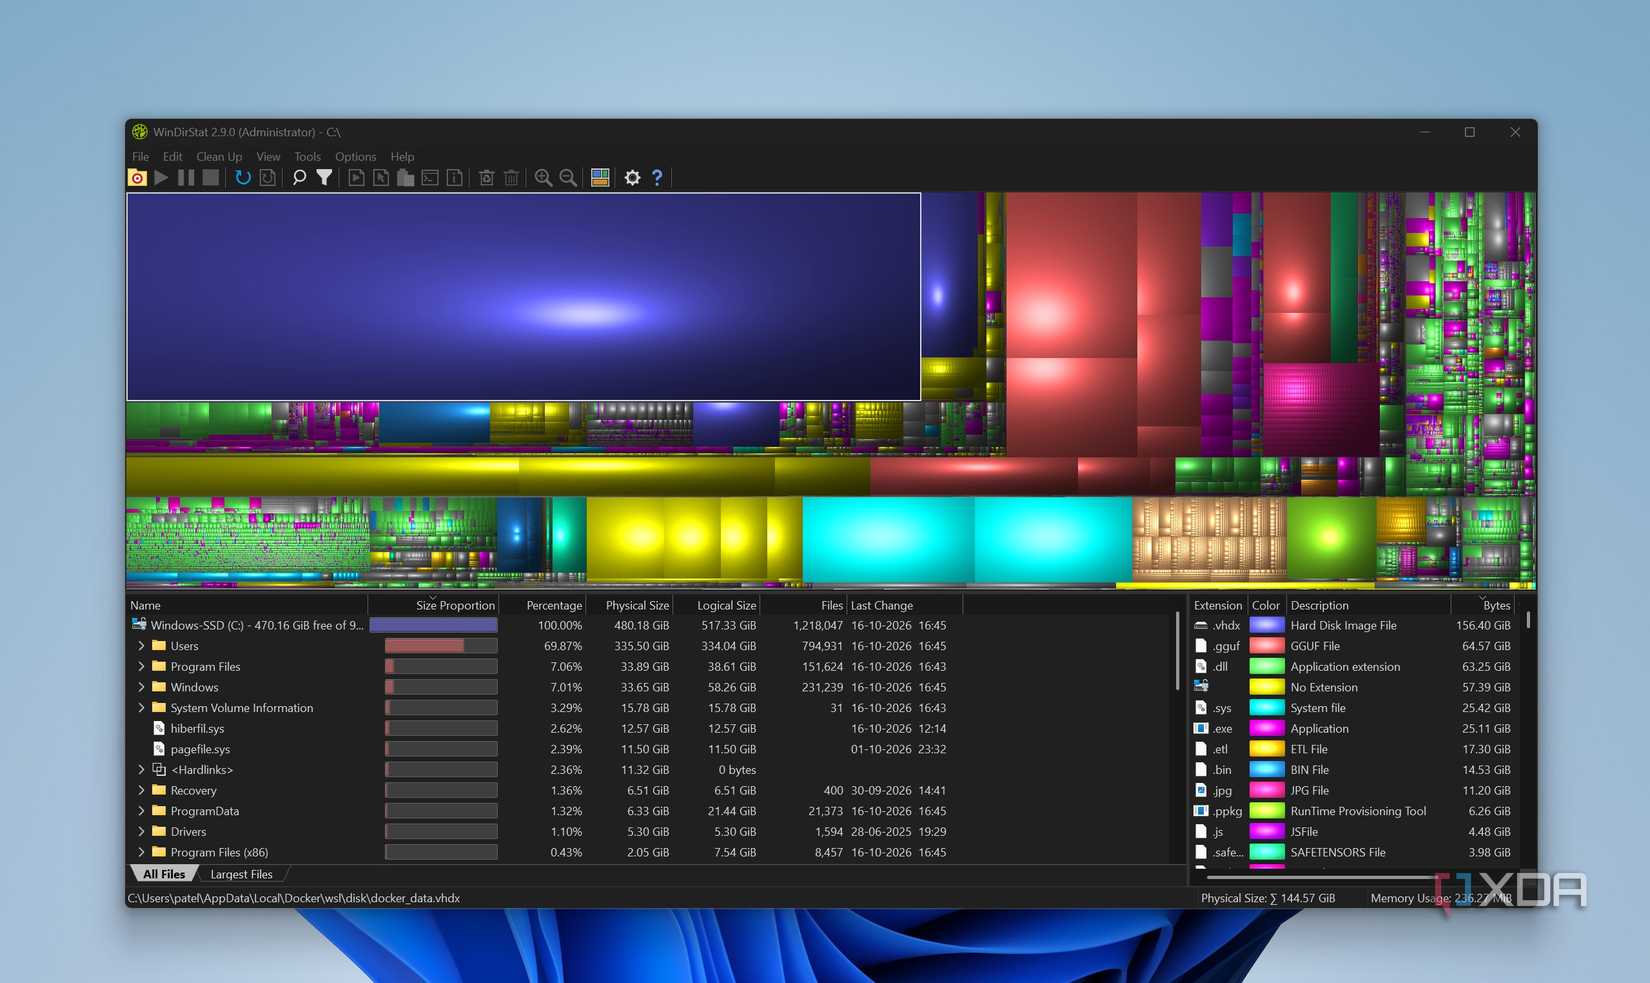Click the .dll green color swatch

(1266, 667)
